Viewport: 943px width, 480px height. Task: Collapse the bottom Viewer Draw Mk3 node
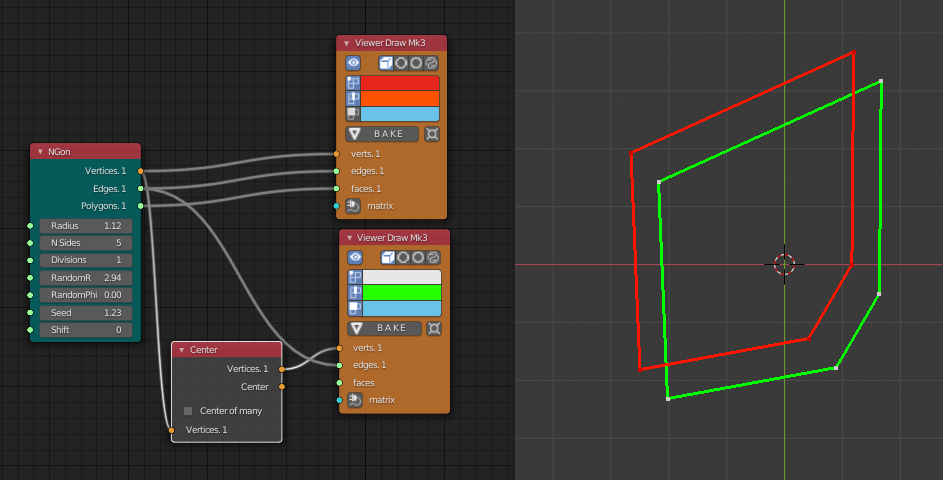349,238
